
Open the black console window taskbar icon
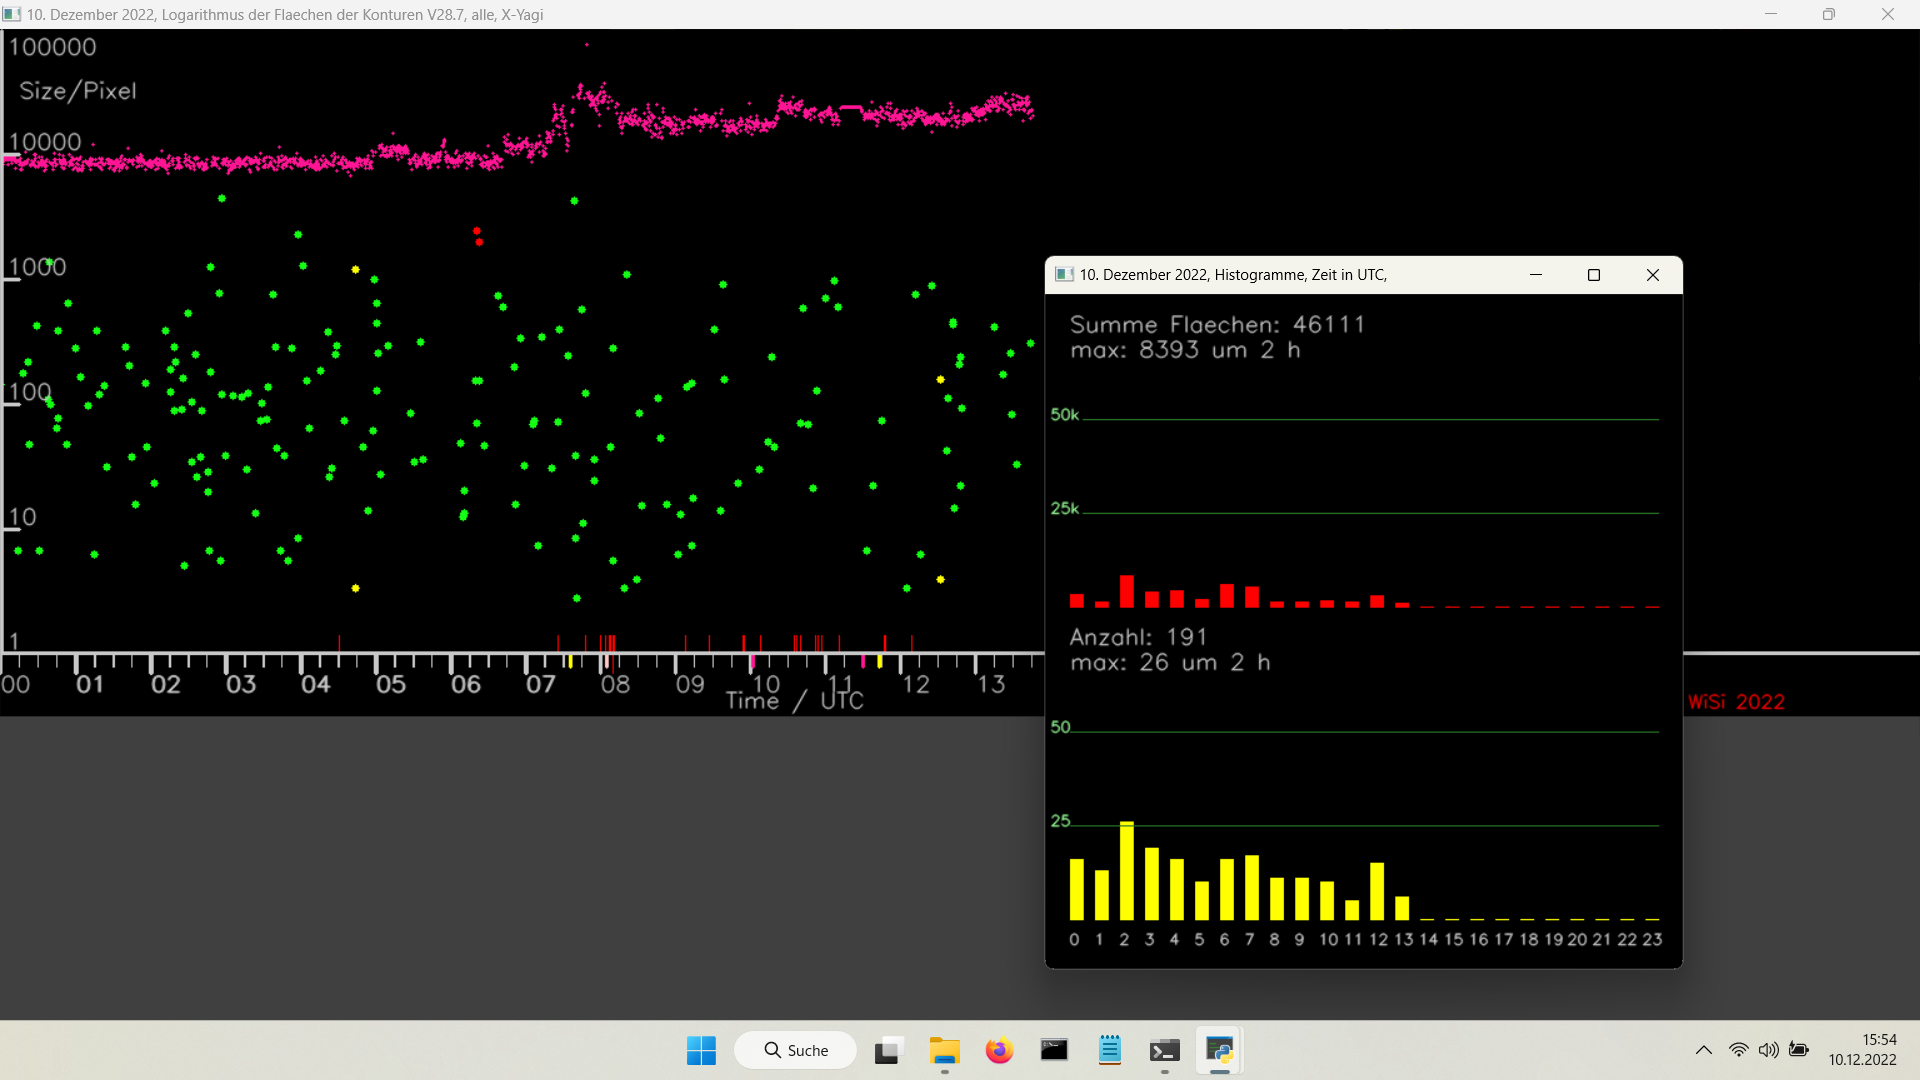(1054, 1050)
